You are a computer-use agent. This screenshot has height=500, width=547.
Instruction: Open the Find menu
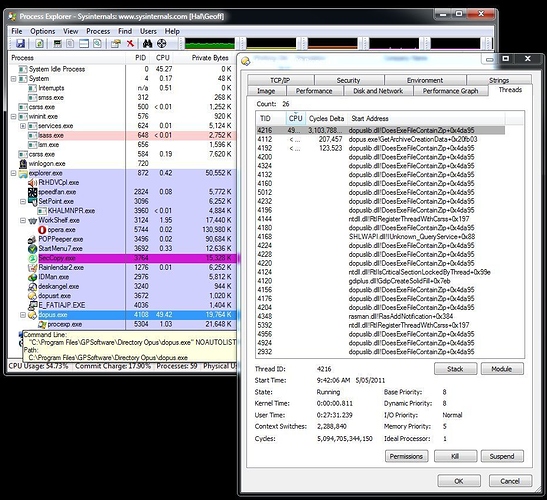[x=125, y=31]
